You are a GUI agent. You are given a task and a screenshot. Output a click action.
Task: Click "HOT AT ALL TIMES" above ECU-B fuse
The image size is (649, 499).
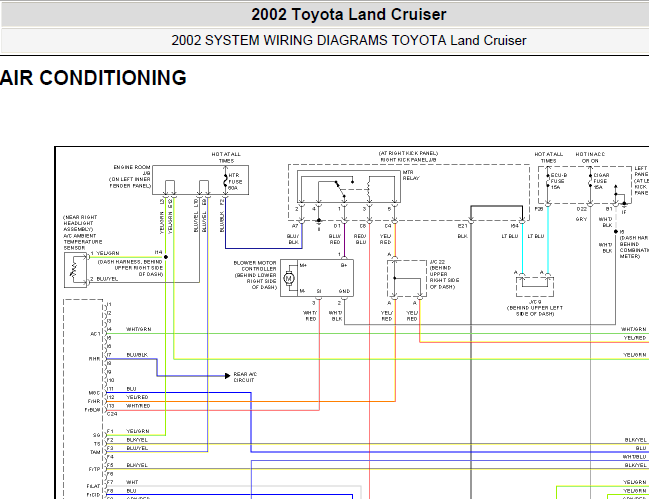pos(548,157)
